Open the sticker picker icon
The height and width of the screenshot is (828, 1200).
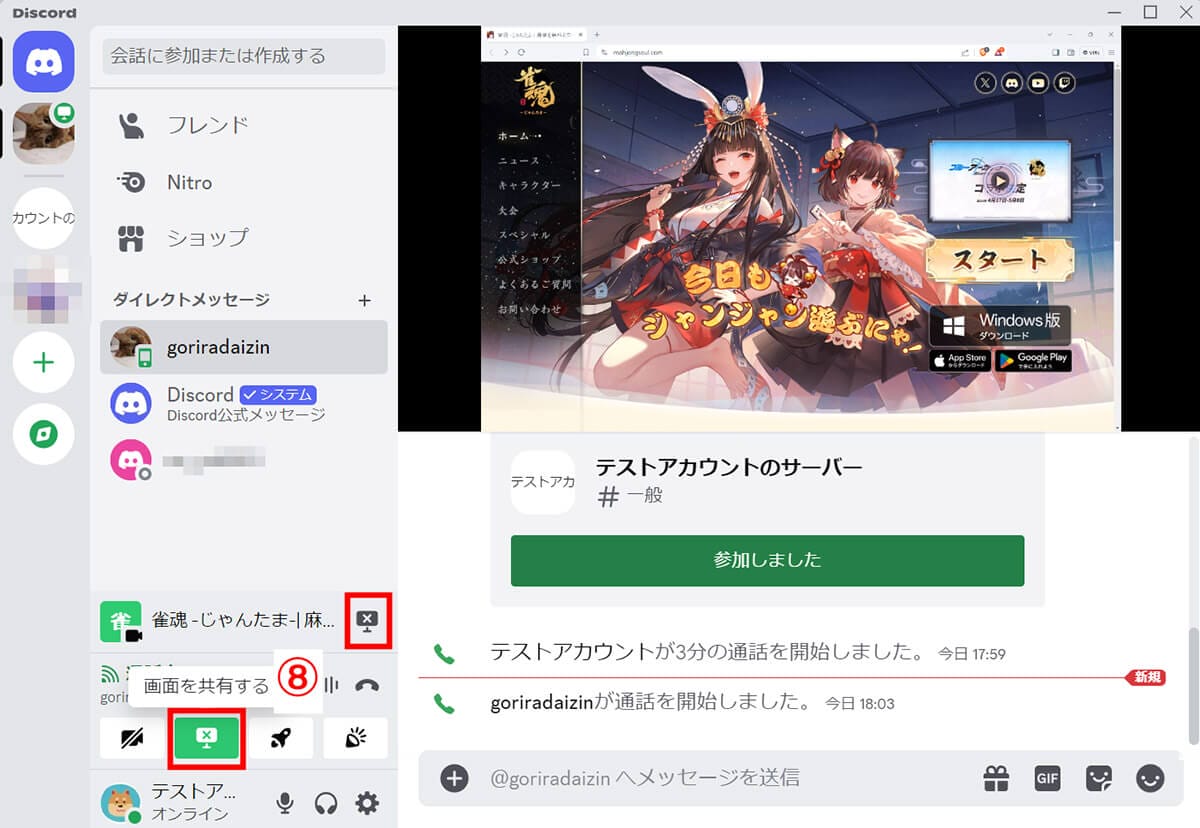[x=1099, y=778]
